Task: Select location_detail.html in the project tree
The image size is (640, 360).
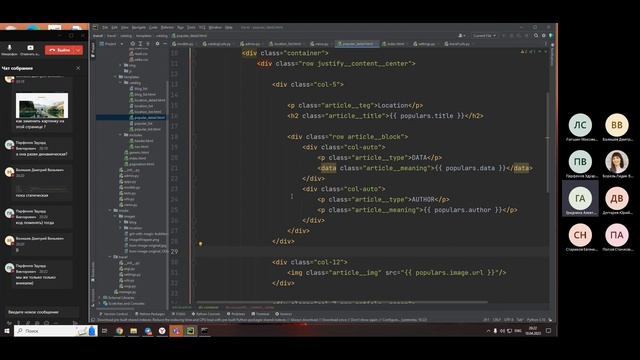Action: coord(147,100)
